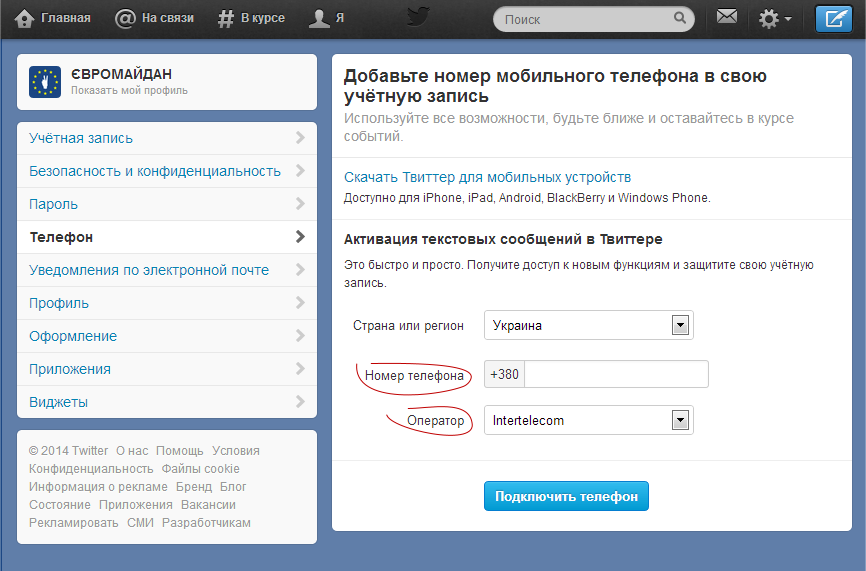
Task: Open Оператор dropdown showing Intertelecom
Action: (x=589, y=420)
